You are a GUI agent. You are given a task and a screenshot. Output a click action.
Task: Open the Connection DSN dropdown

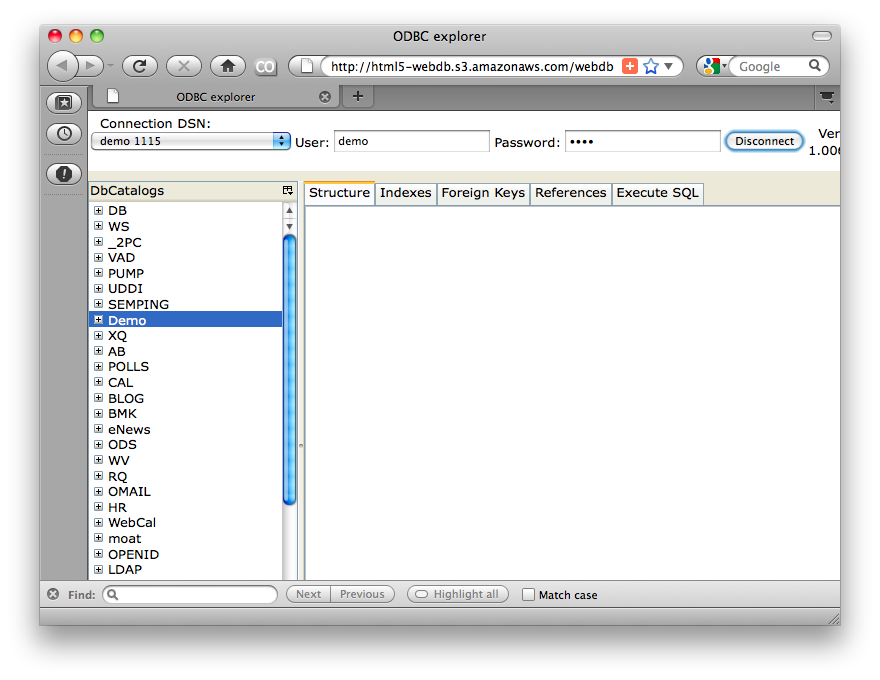281,141
